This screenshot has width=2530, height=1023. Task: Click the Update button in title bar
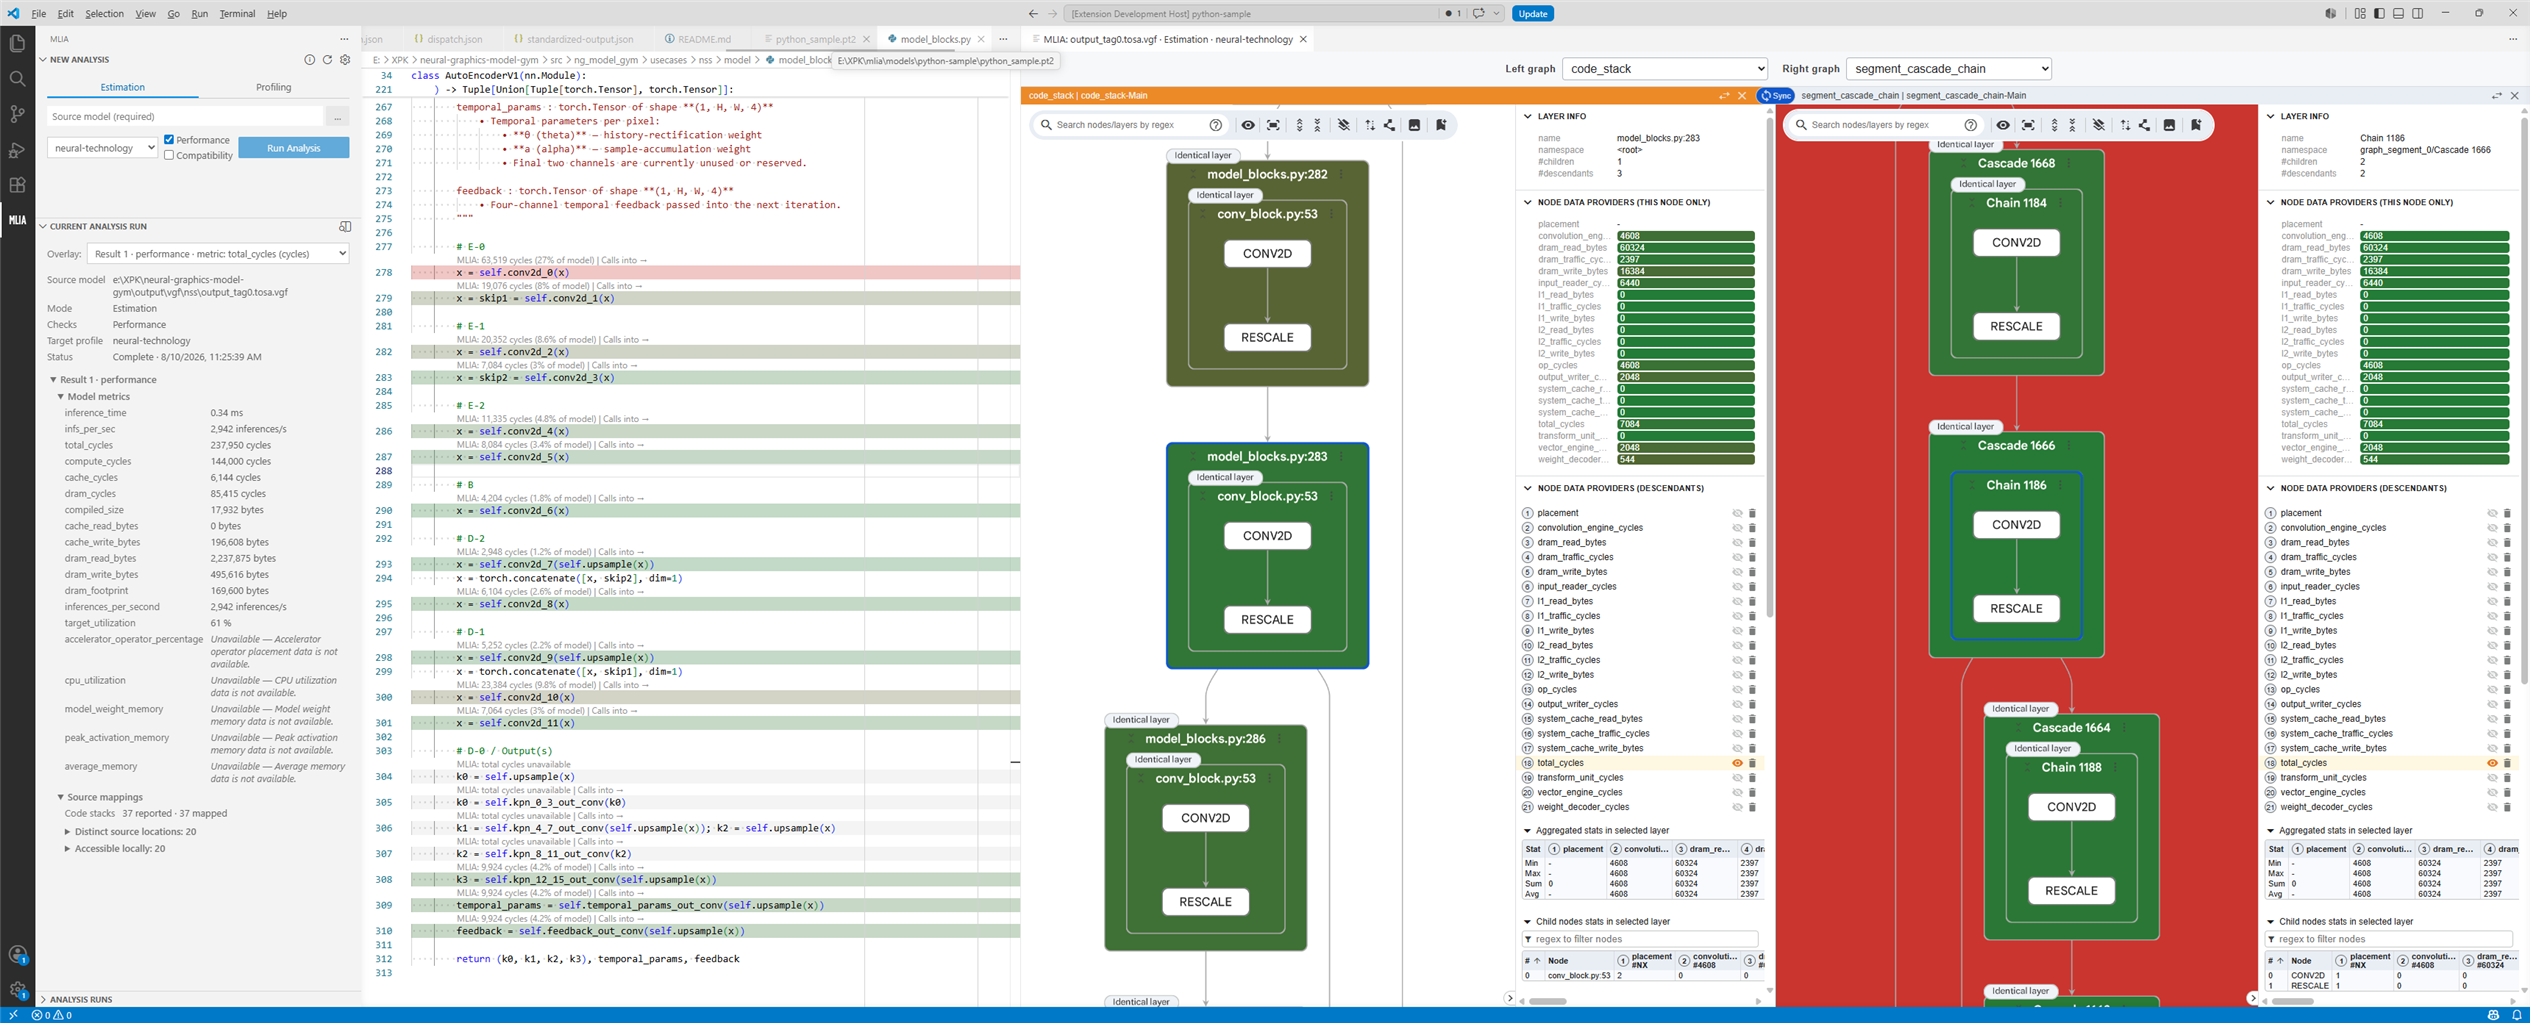pos(1532,14)
